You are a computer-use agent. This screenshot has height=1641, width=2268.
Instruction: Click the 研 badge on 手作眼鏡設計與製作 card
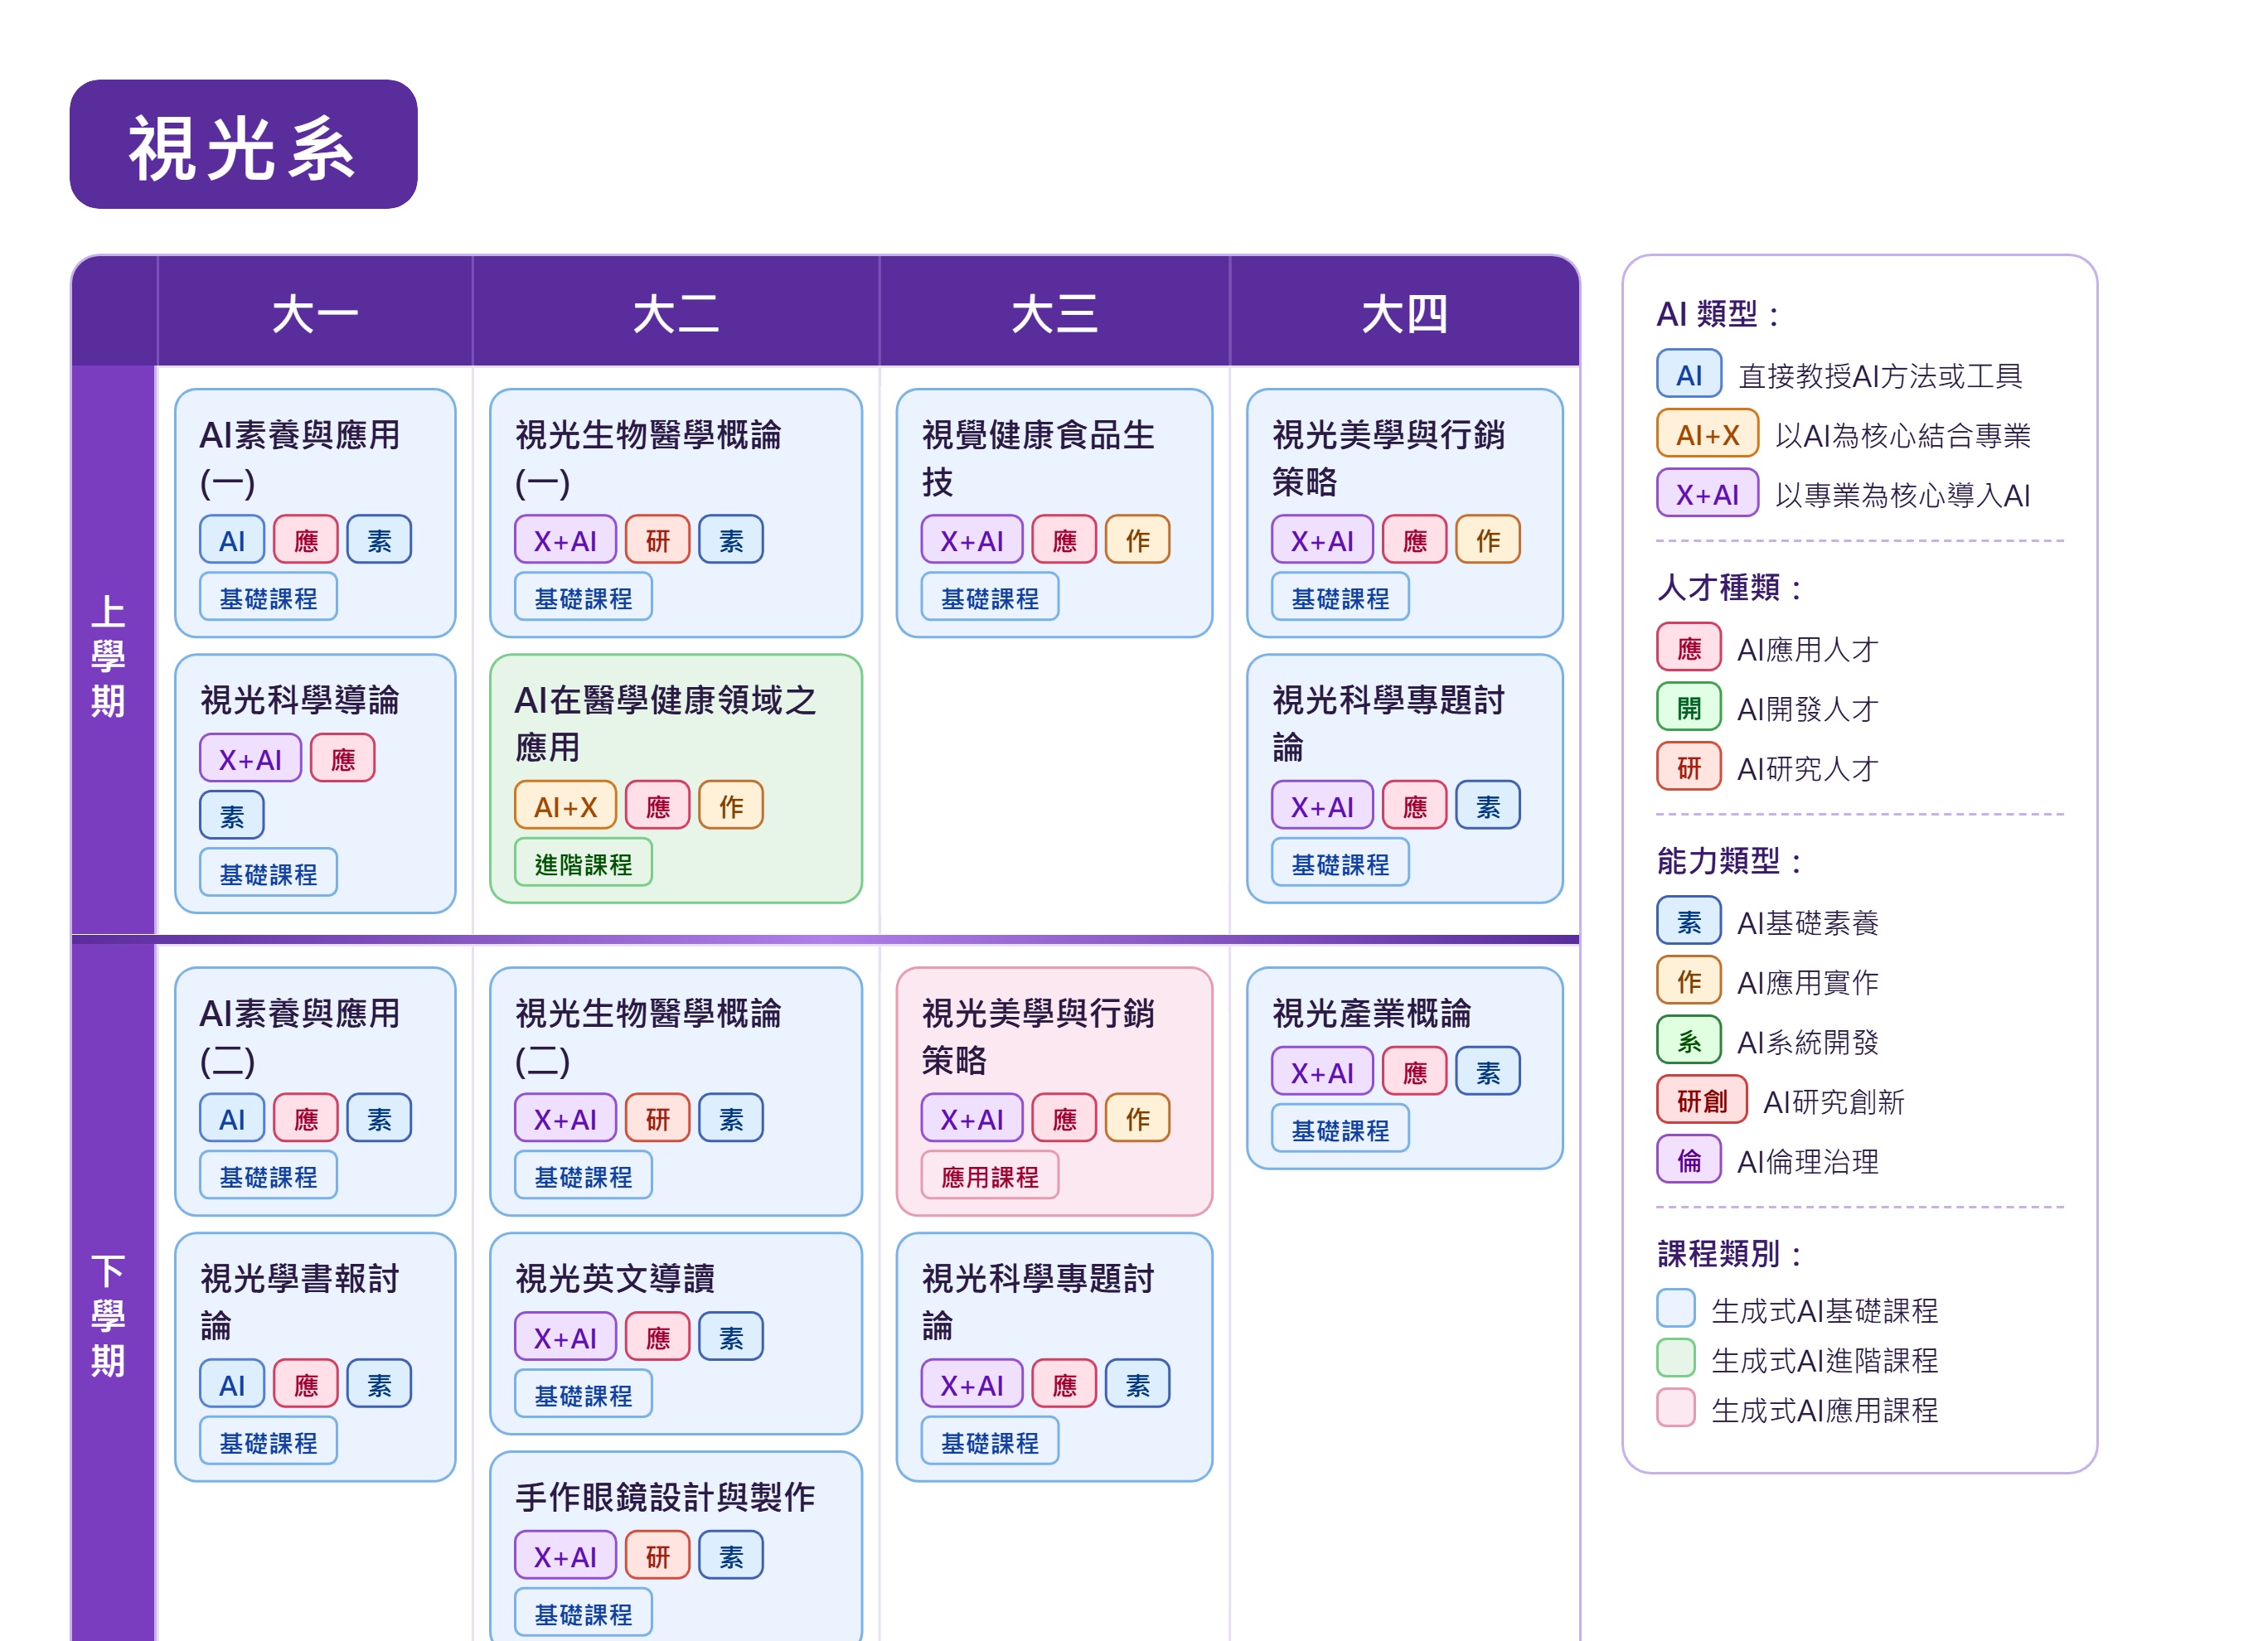coord(658,1556)
